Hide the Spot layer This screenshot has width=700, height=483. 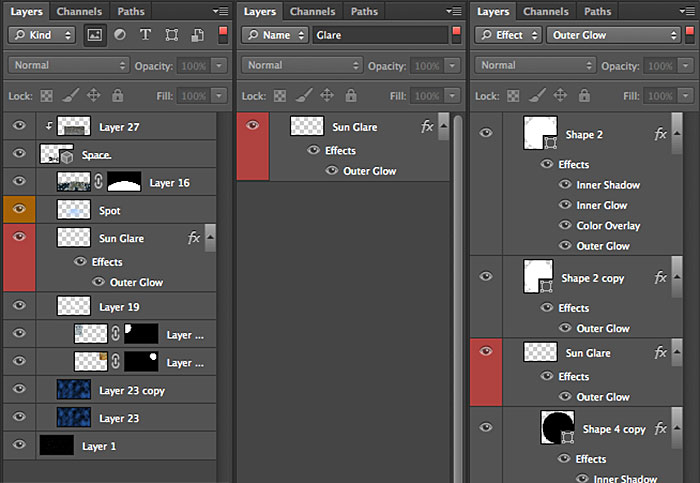tap(19, 209)
